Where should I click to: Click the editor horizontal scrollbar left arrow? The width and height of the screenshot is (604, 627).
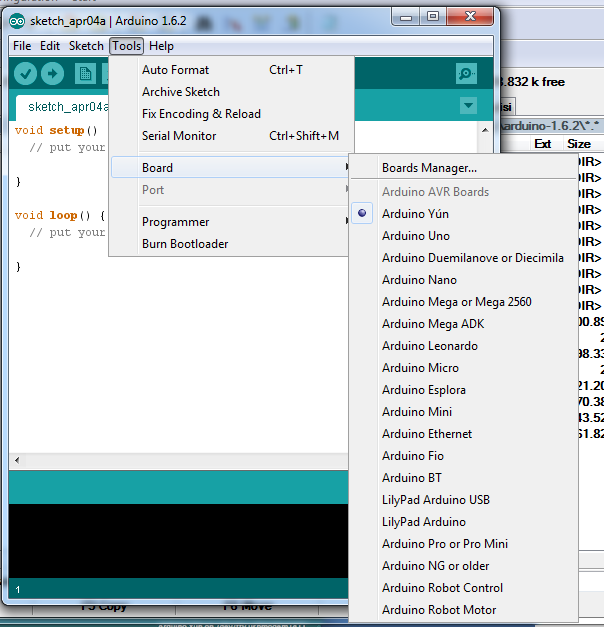pyautogui.click(x=17, y=461)
